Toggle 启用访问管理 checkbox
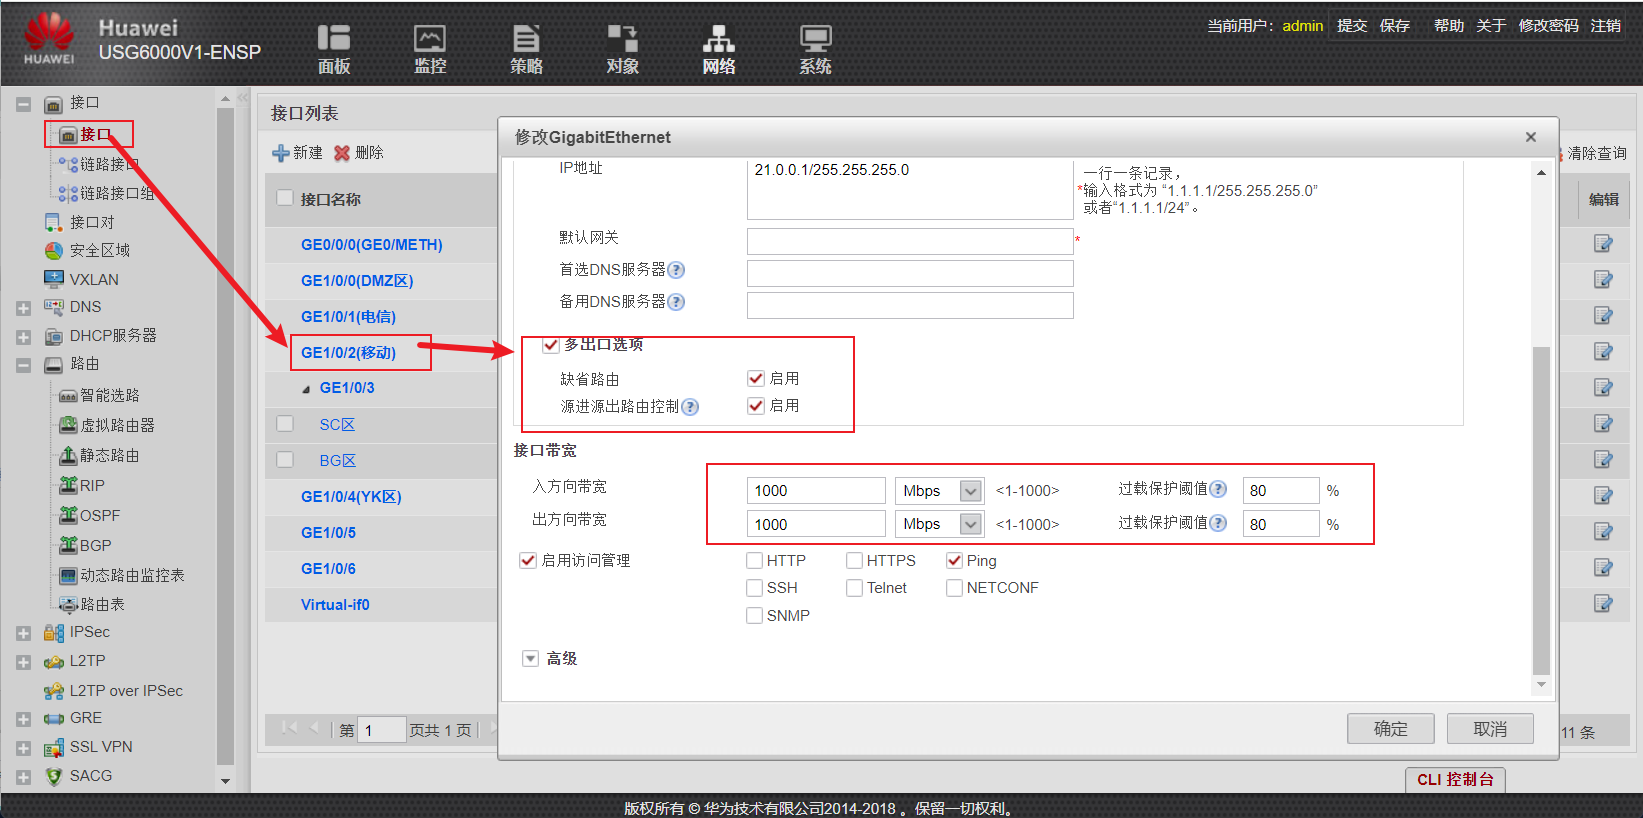The image size is (1643, 818). [528, 560]
